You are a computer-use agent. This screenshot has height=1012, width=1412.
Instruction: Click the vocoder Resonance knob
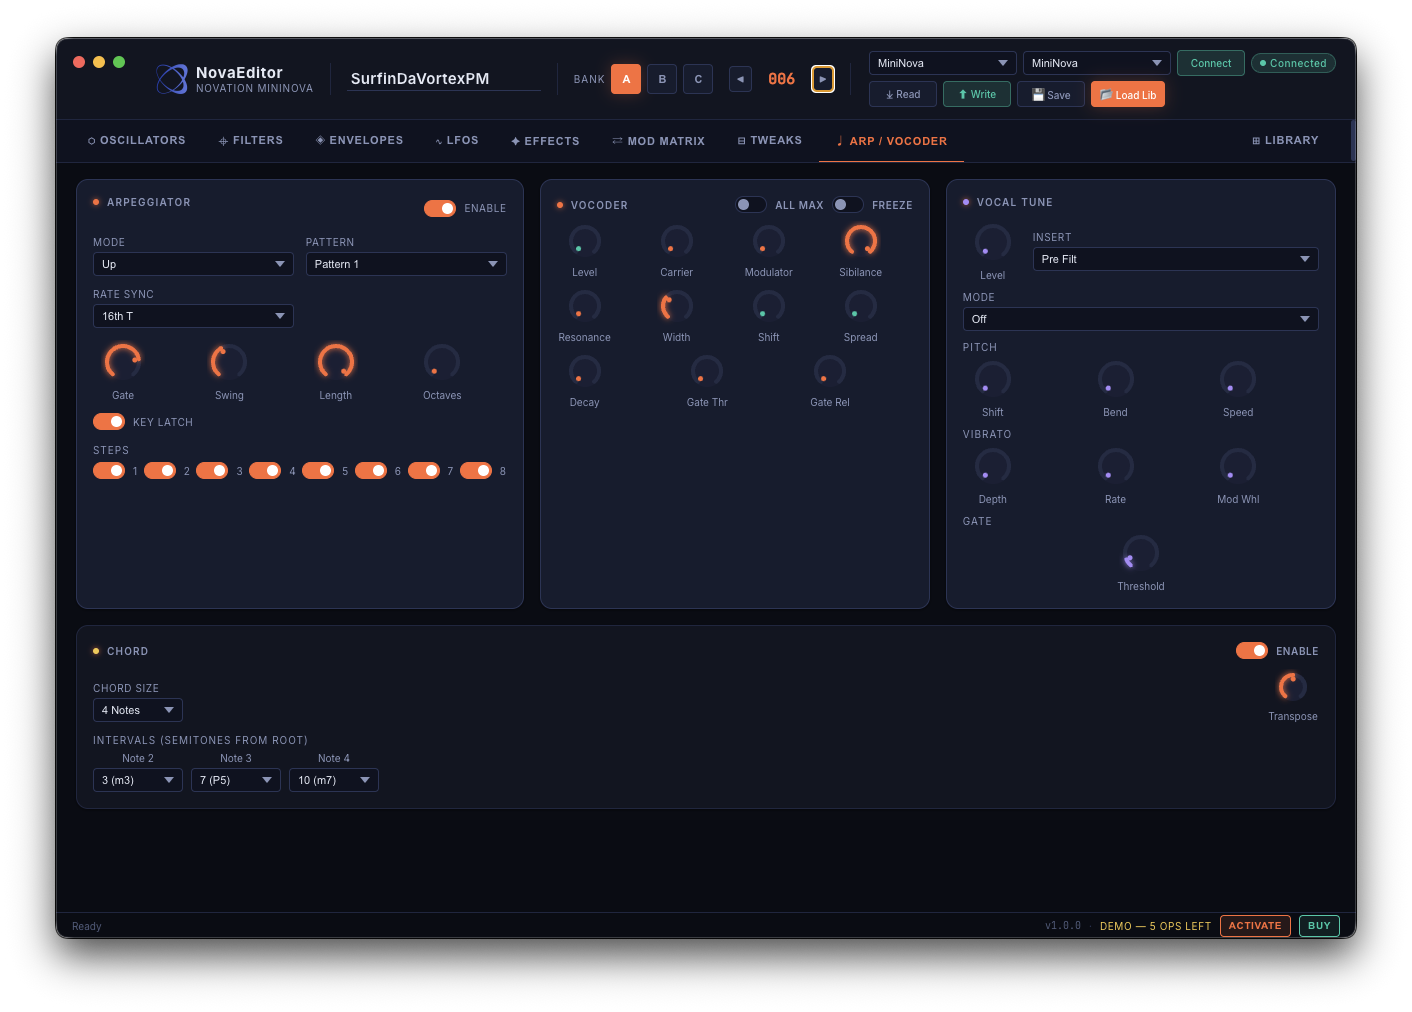coord(585,306)
